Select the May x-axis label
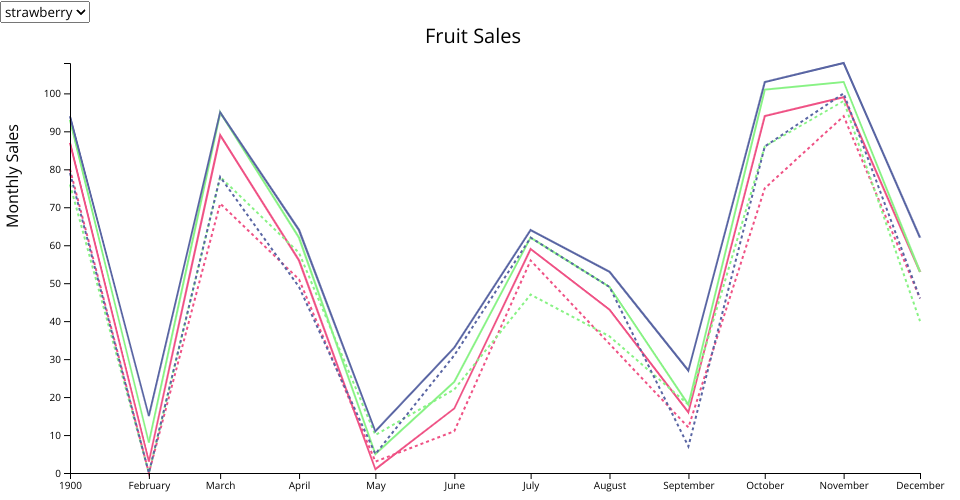 [375, 486]
